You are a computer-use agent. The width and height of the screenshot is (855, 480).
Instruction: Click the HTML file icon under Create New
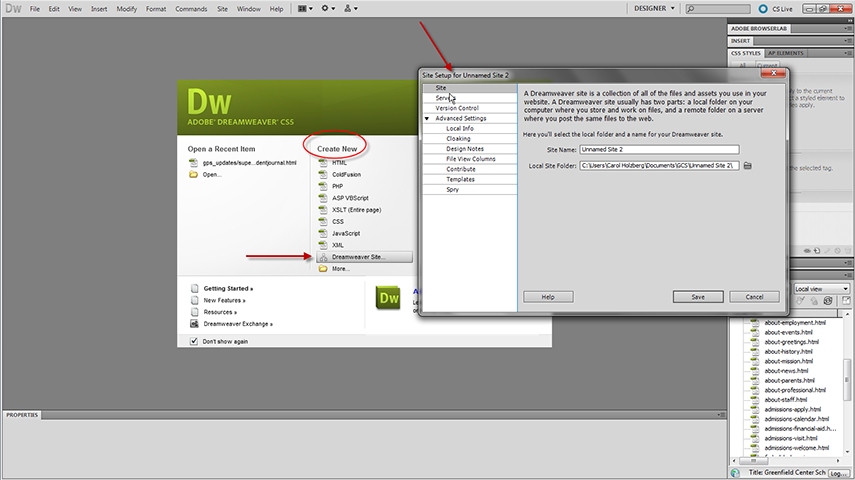pyautogui.click(x=323, y=163)
